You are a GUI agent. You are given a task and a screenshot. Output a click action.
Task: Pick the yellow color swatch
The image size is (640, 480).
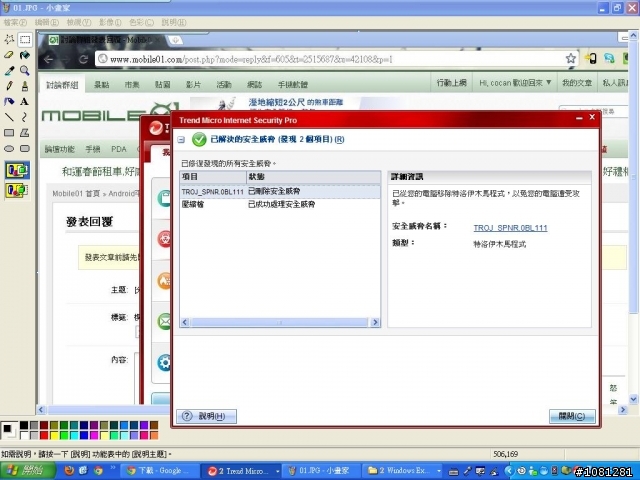coord(54,435)
